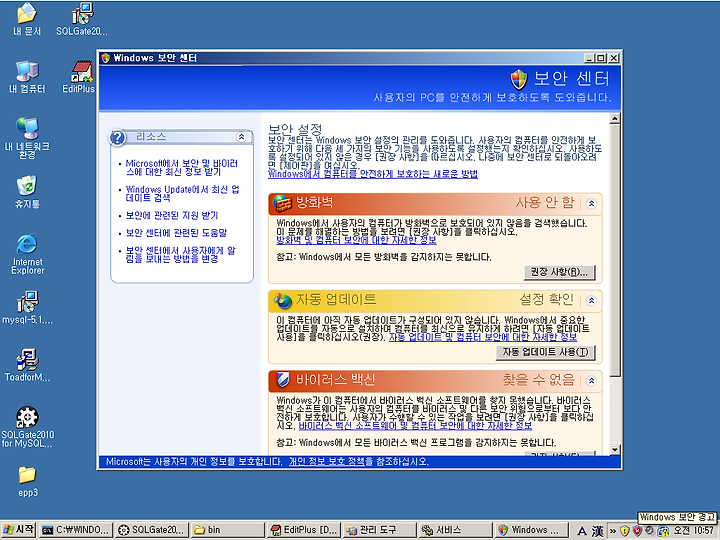Switch to 관리 도구 taskbar window
720x540 pixels.
click(379, 530)
